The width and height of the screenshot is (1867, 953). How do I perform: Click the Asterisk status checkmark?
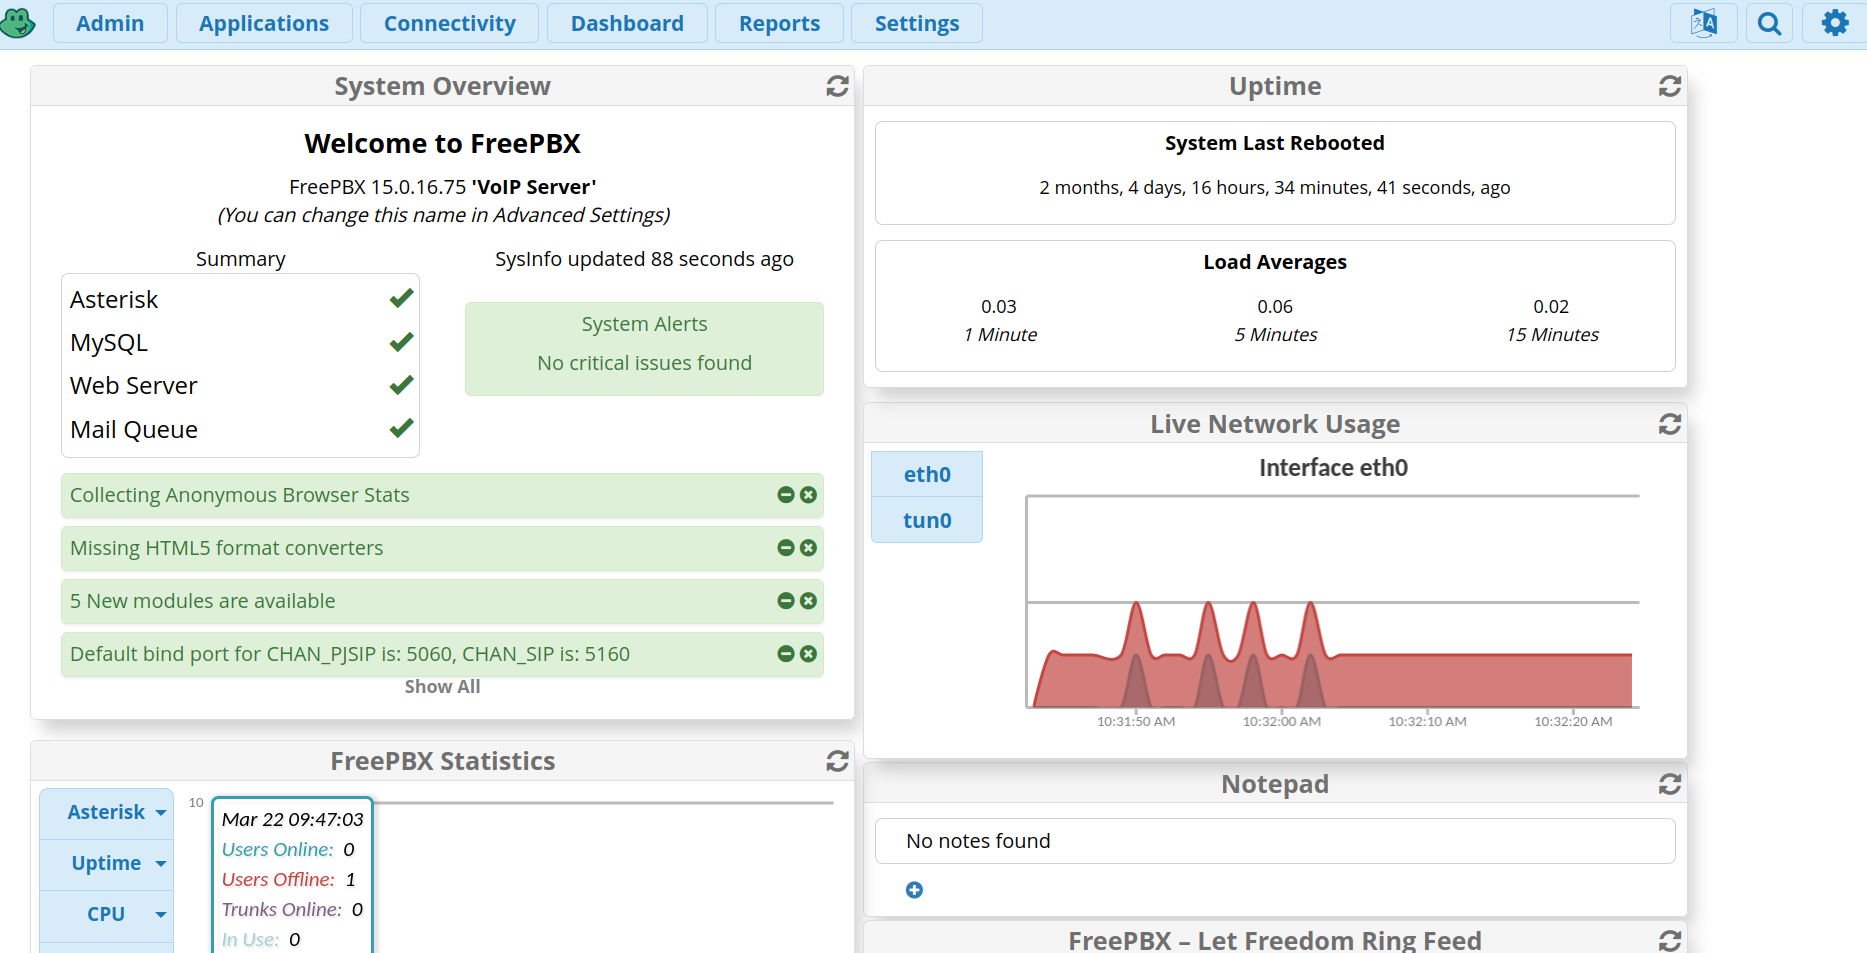[x=401, y=298]
